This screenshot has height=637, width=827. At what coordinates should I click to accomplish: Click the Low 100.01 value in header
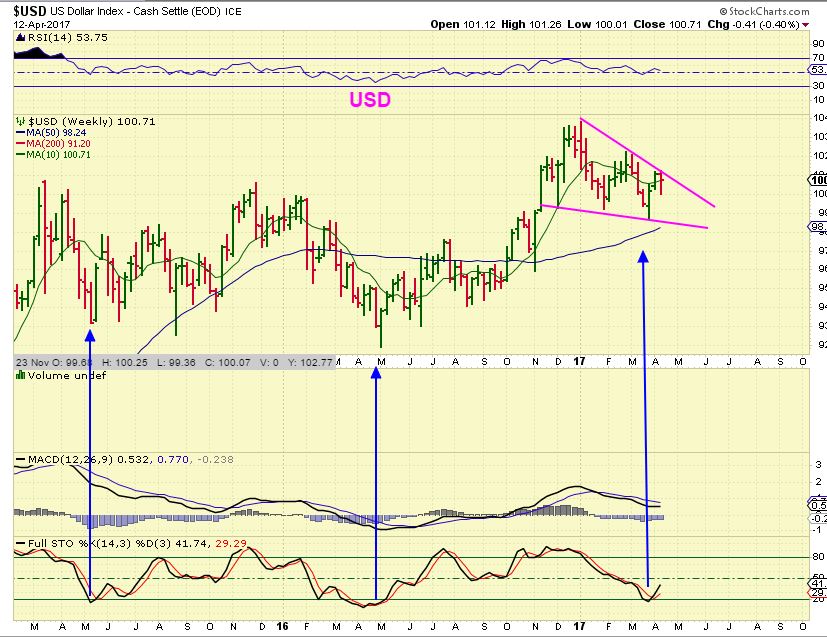[597, 24]
